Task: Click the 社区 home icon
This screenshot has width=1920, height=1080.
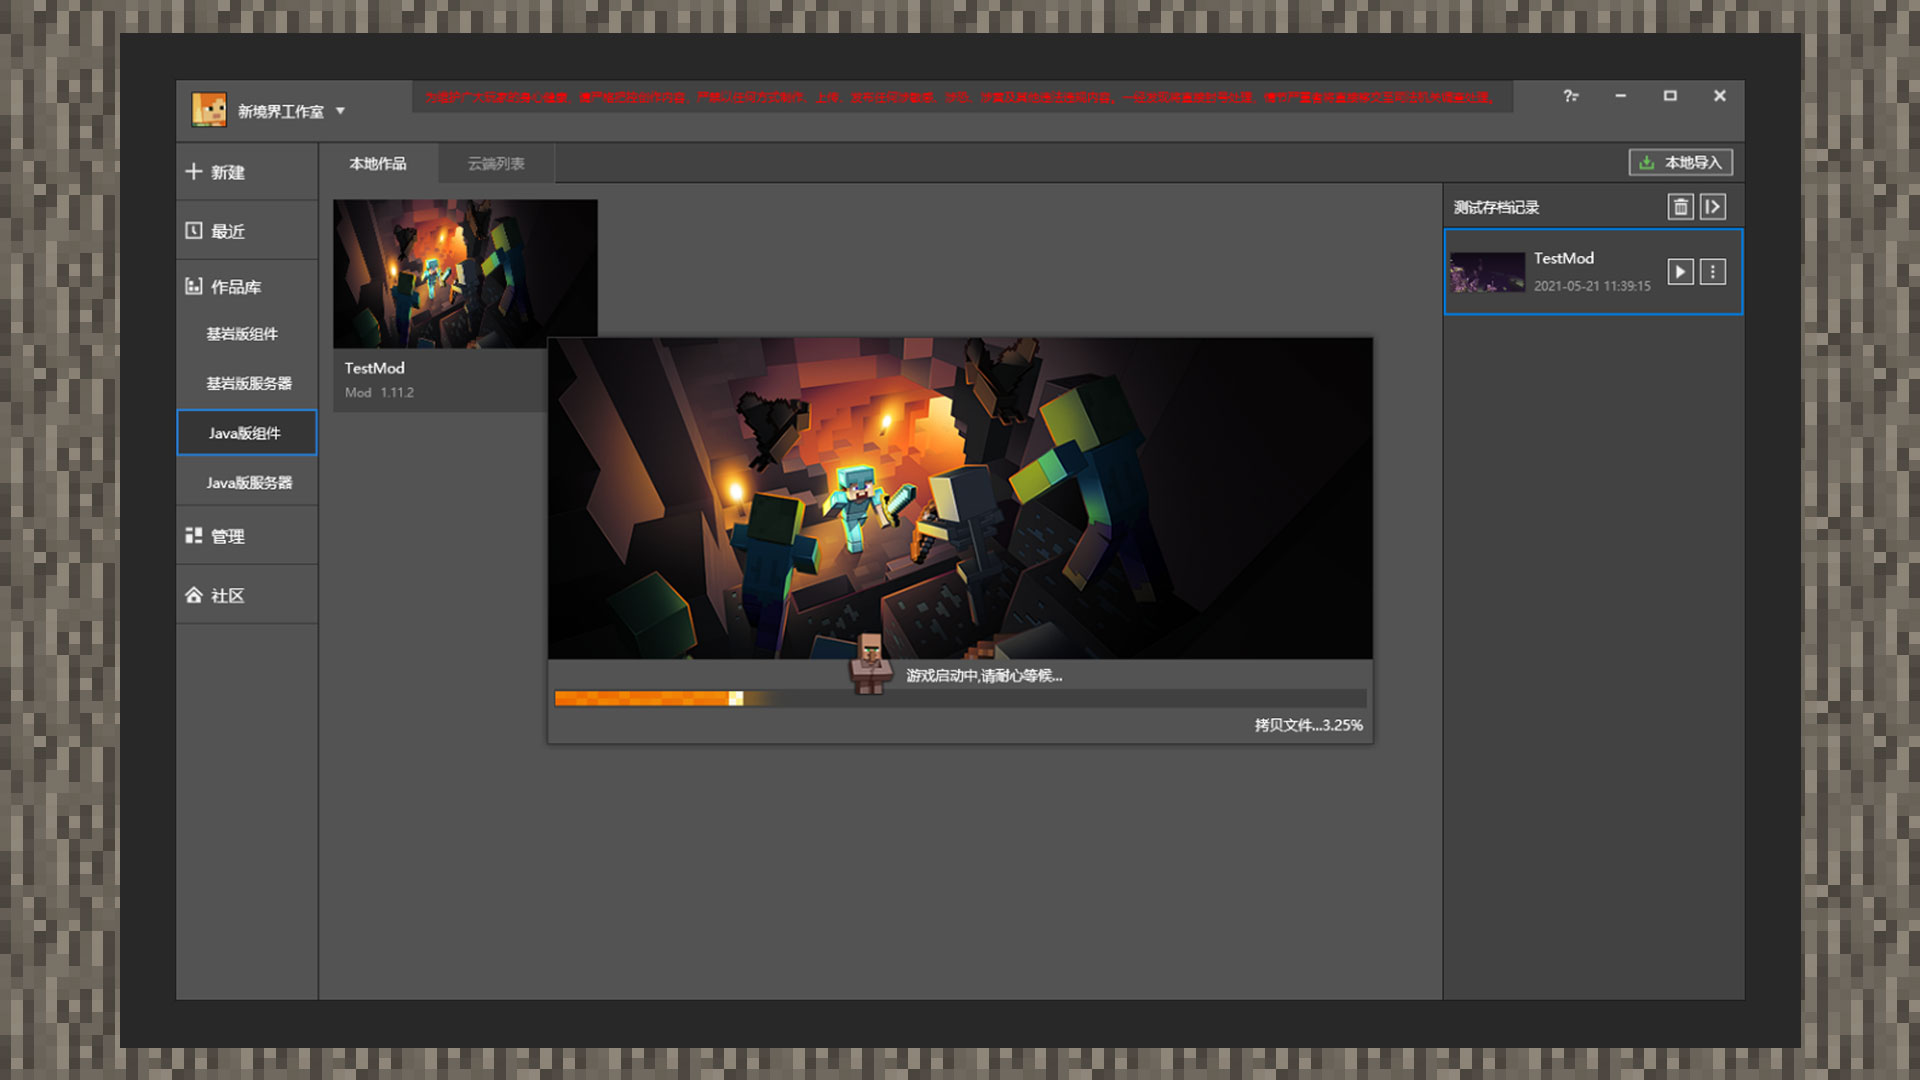Action: point(194,596)
